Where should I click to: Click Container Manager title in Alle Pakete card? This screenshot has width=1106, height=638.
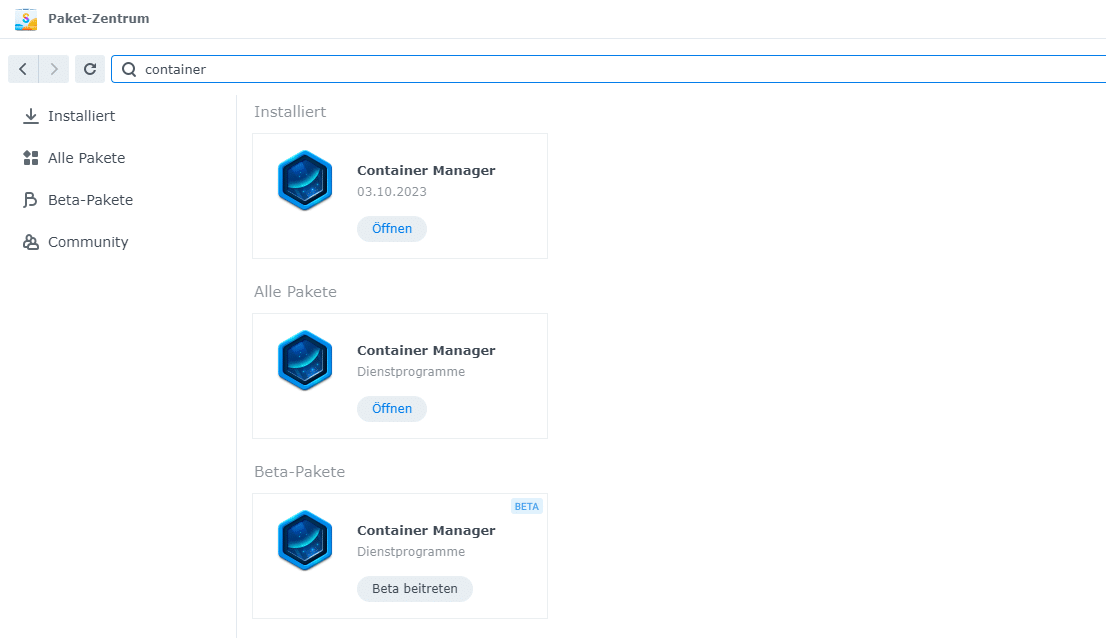click(x=426, y=350)
